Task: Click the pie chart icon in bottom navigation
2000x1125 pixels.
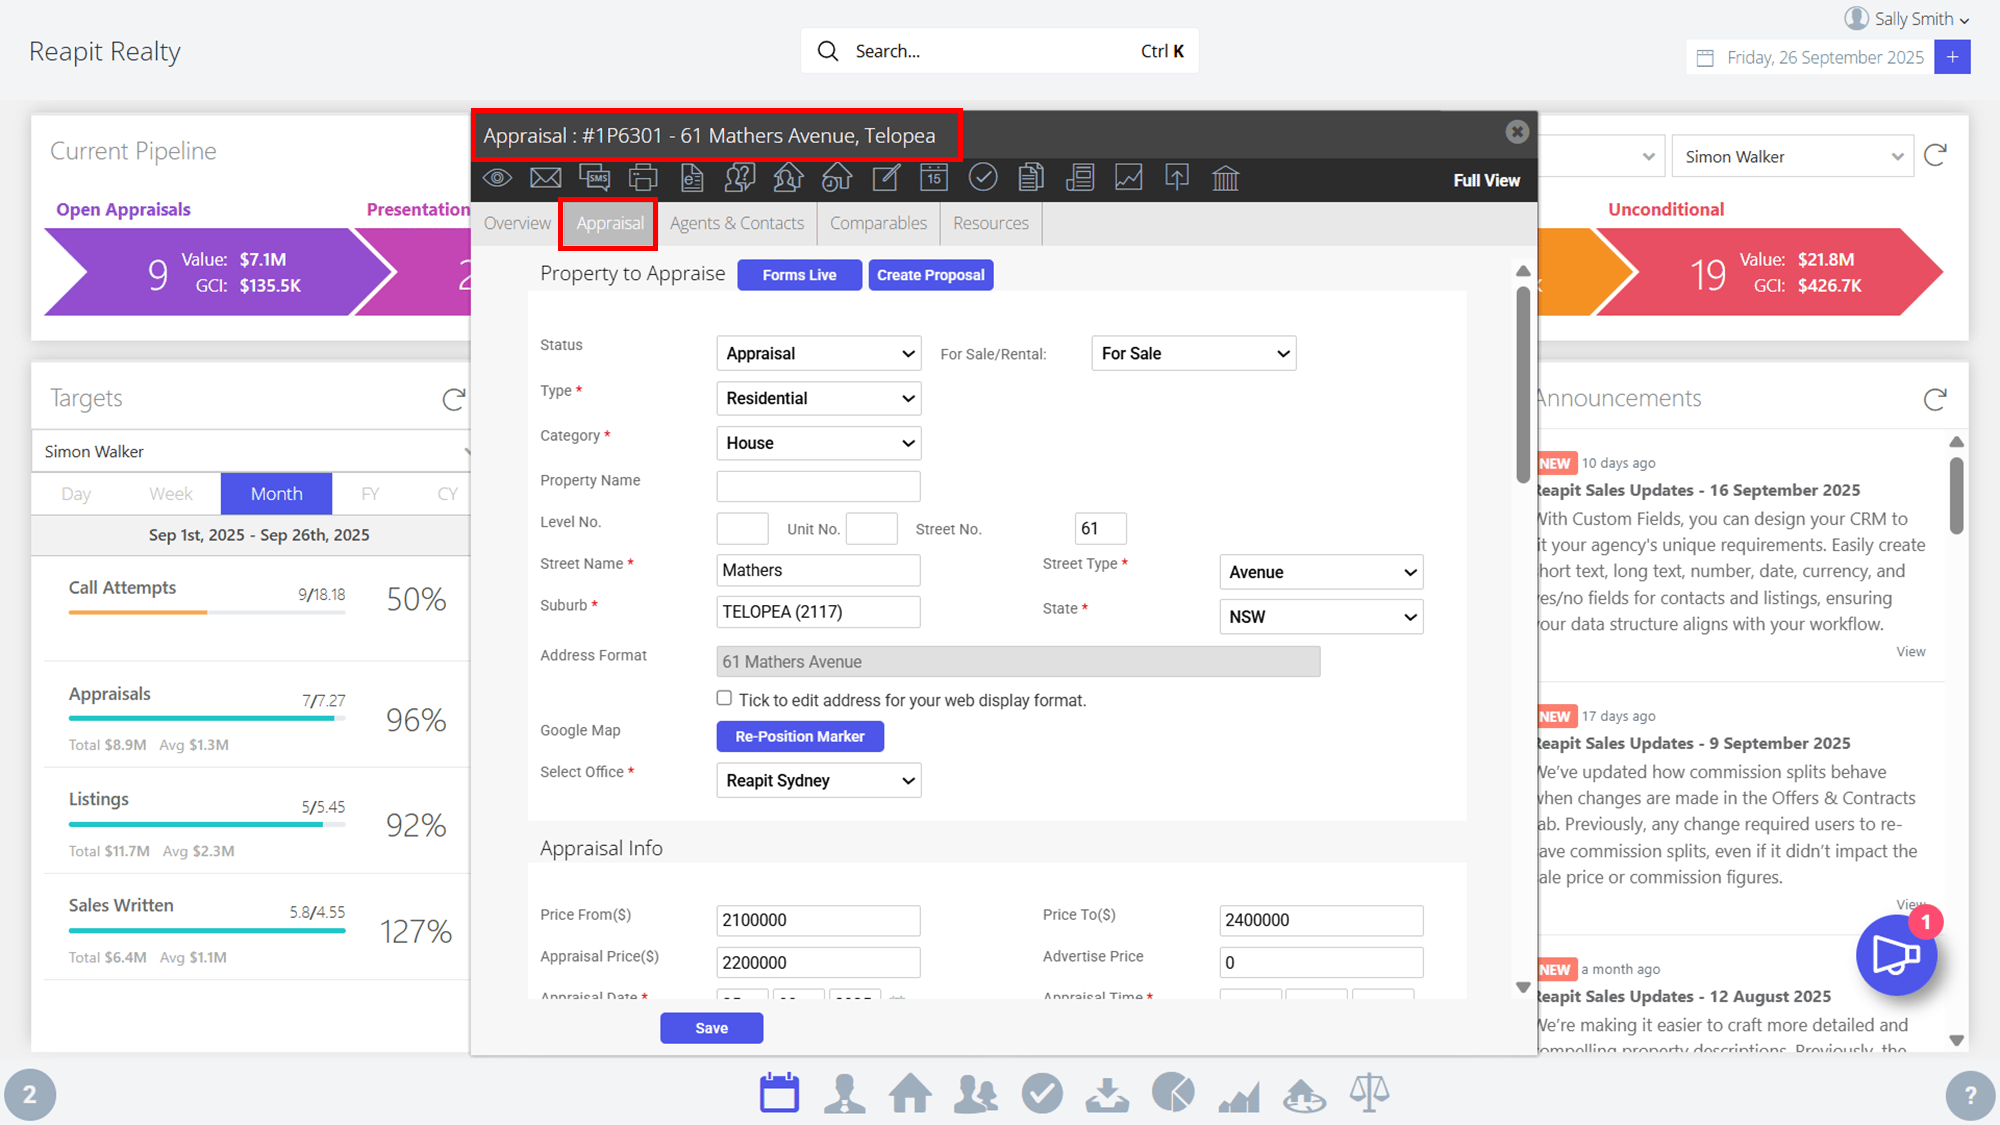Action: click(x=1173, y=1093)
